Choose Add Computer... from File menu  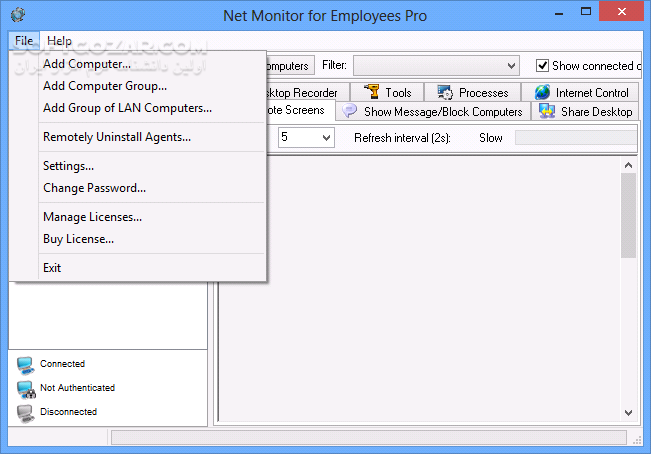pos(137,64)
